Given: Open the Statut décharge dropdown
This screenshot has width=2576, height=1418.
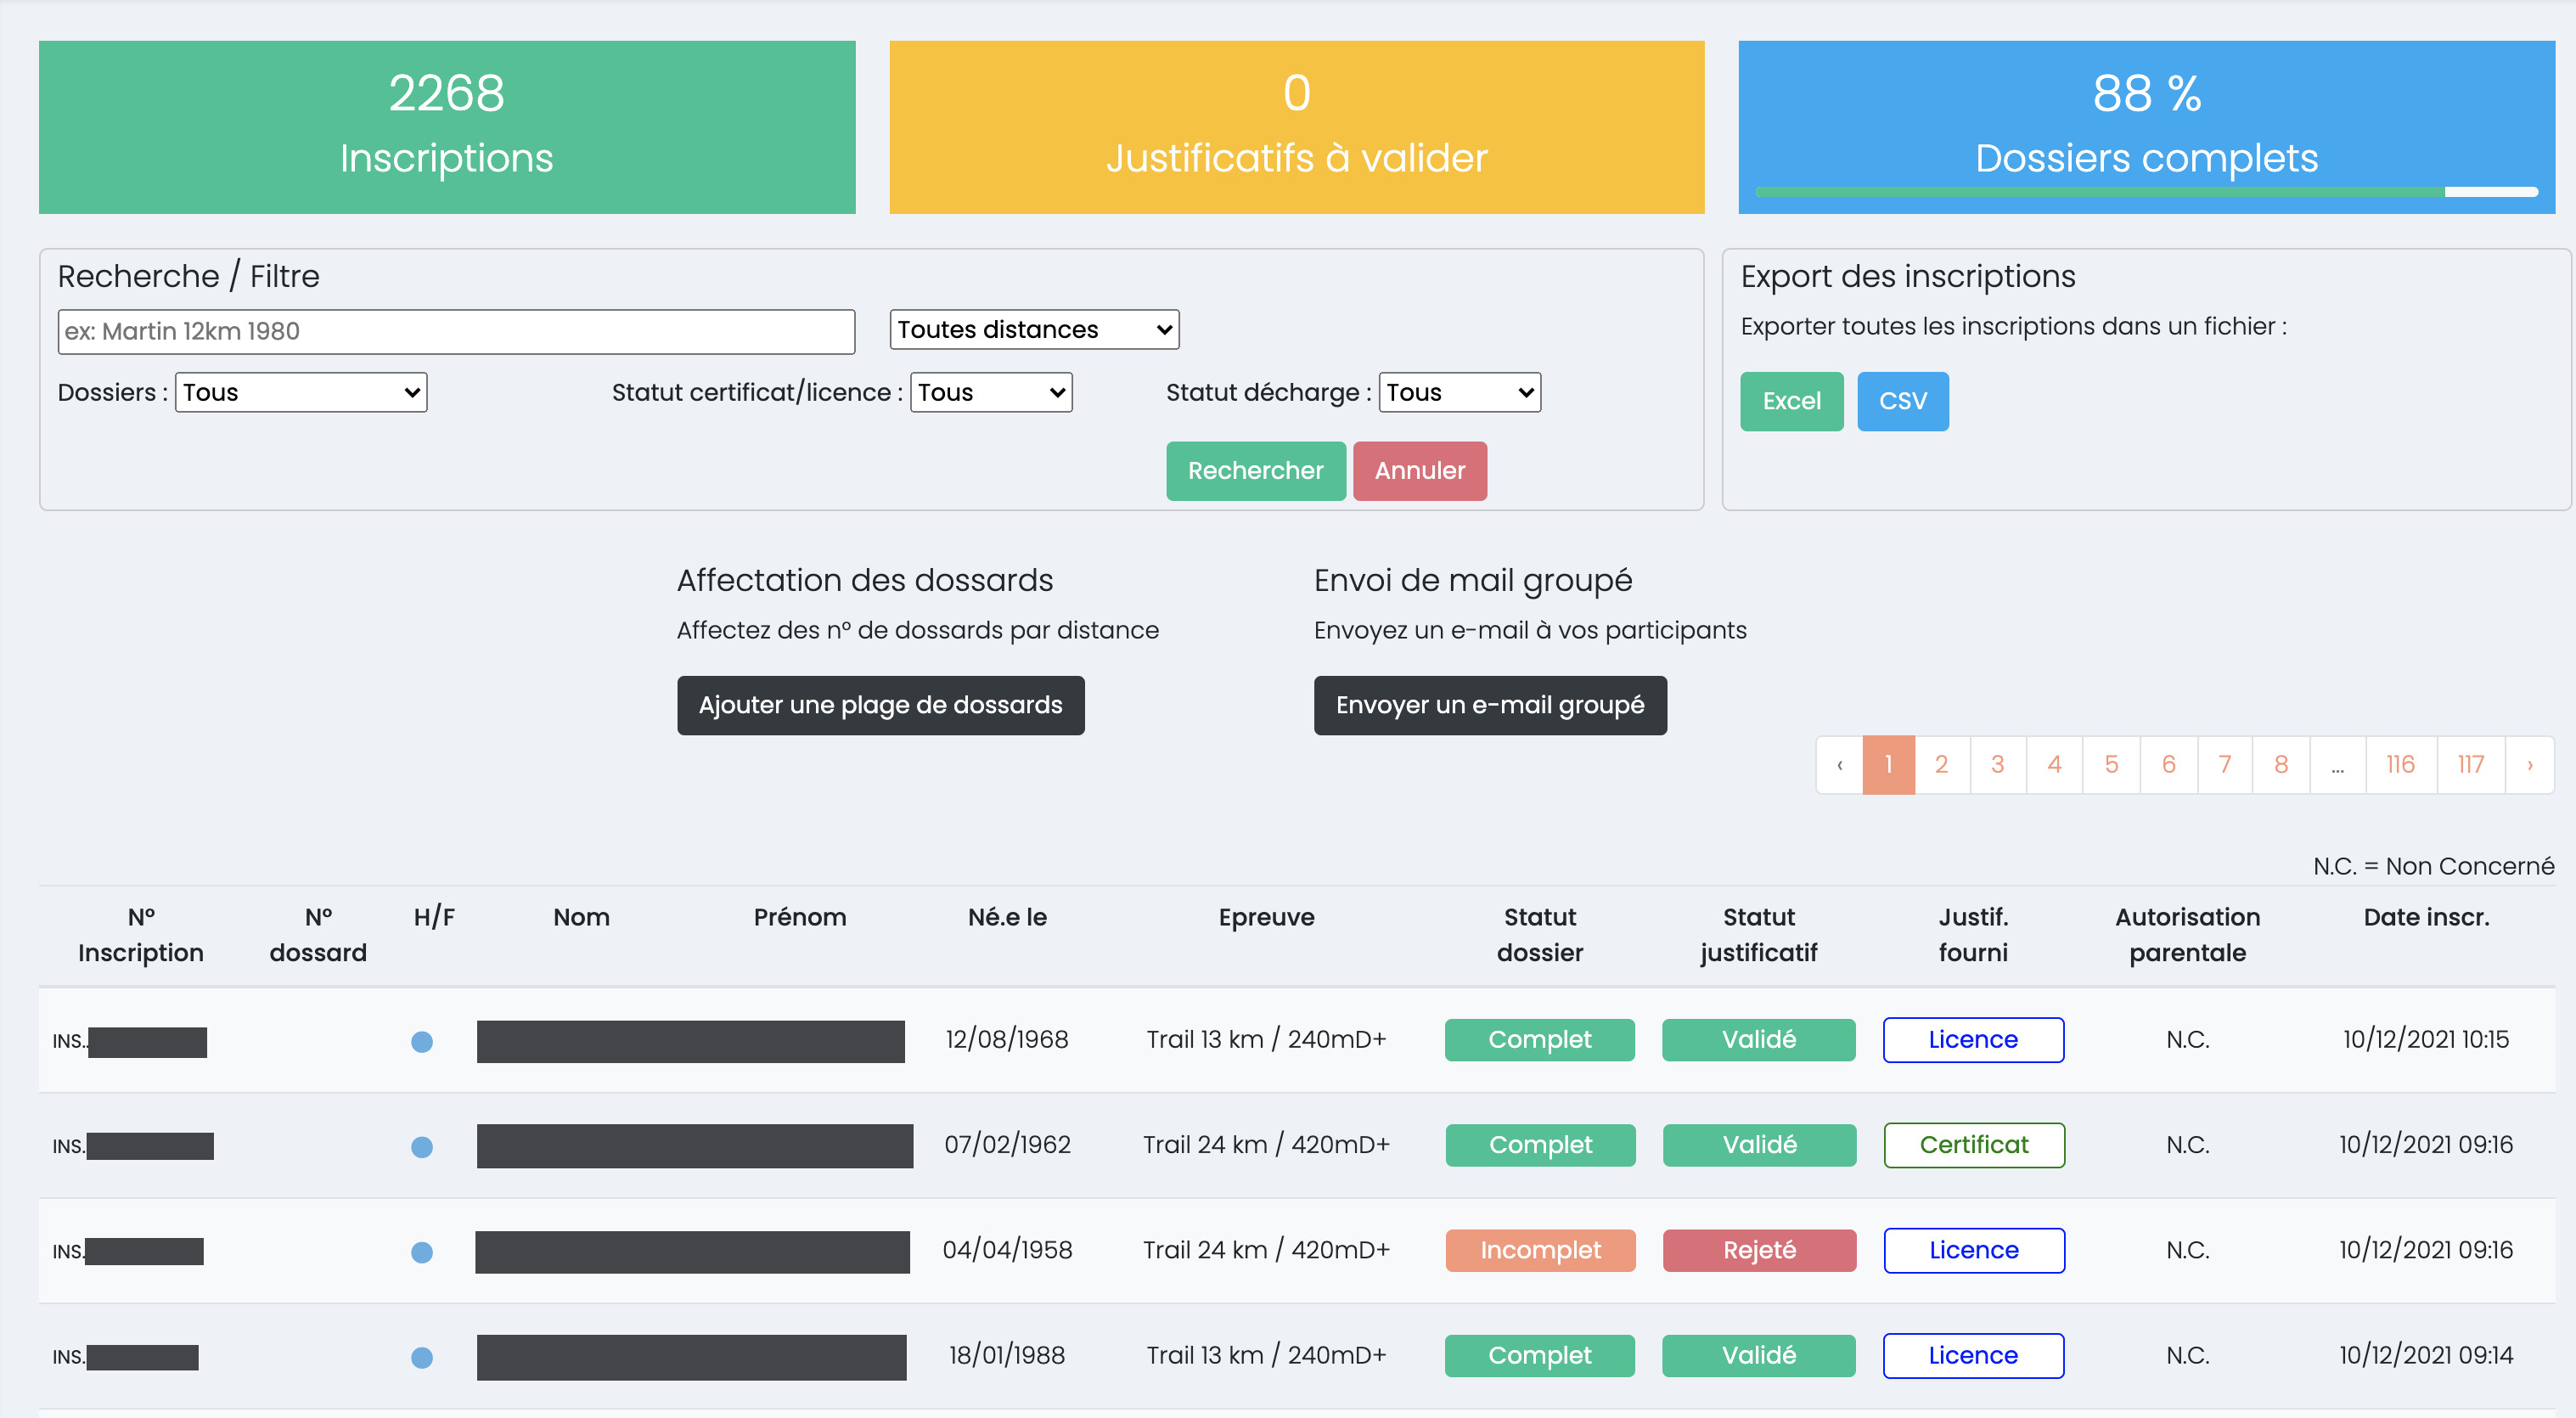Looking at the screenshot, I should [1459, 392].
